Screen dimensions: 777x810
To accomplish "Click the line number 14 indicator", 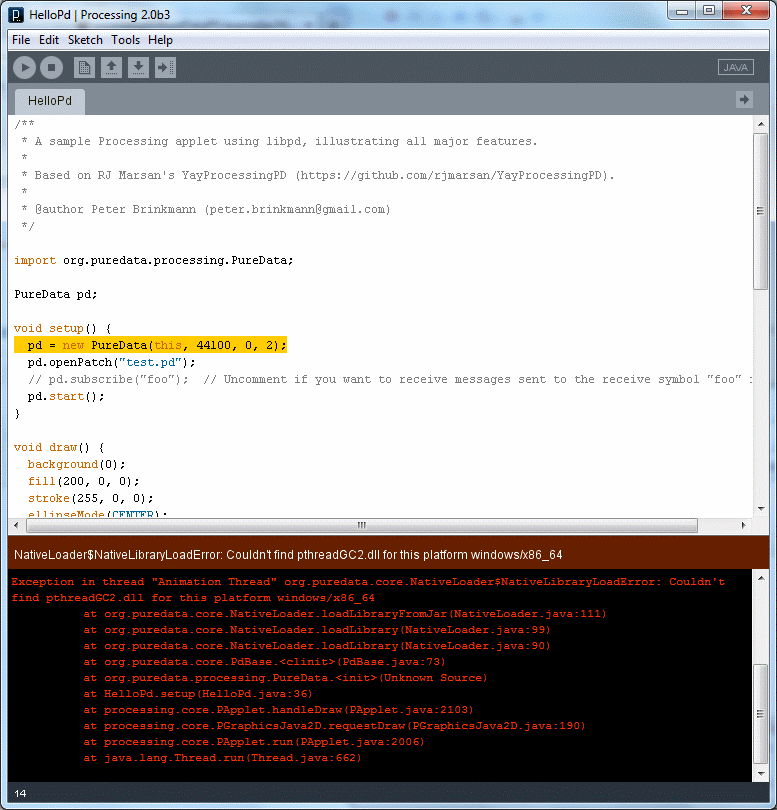I will [x=20, y=793].
